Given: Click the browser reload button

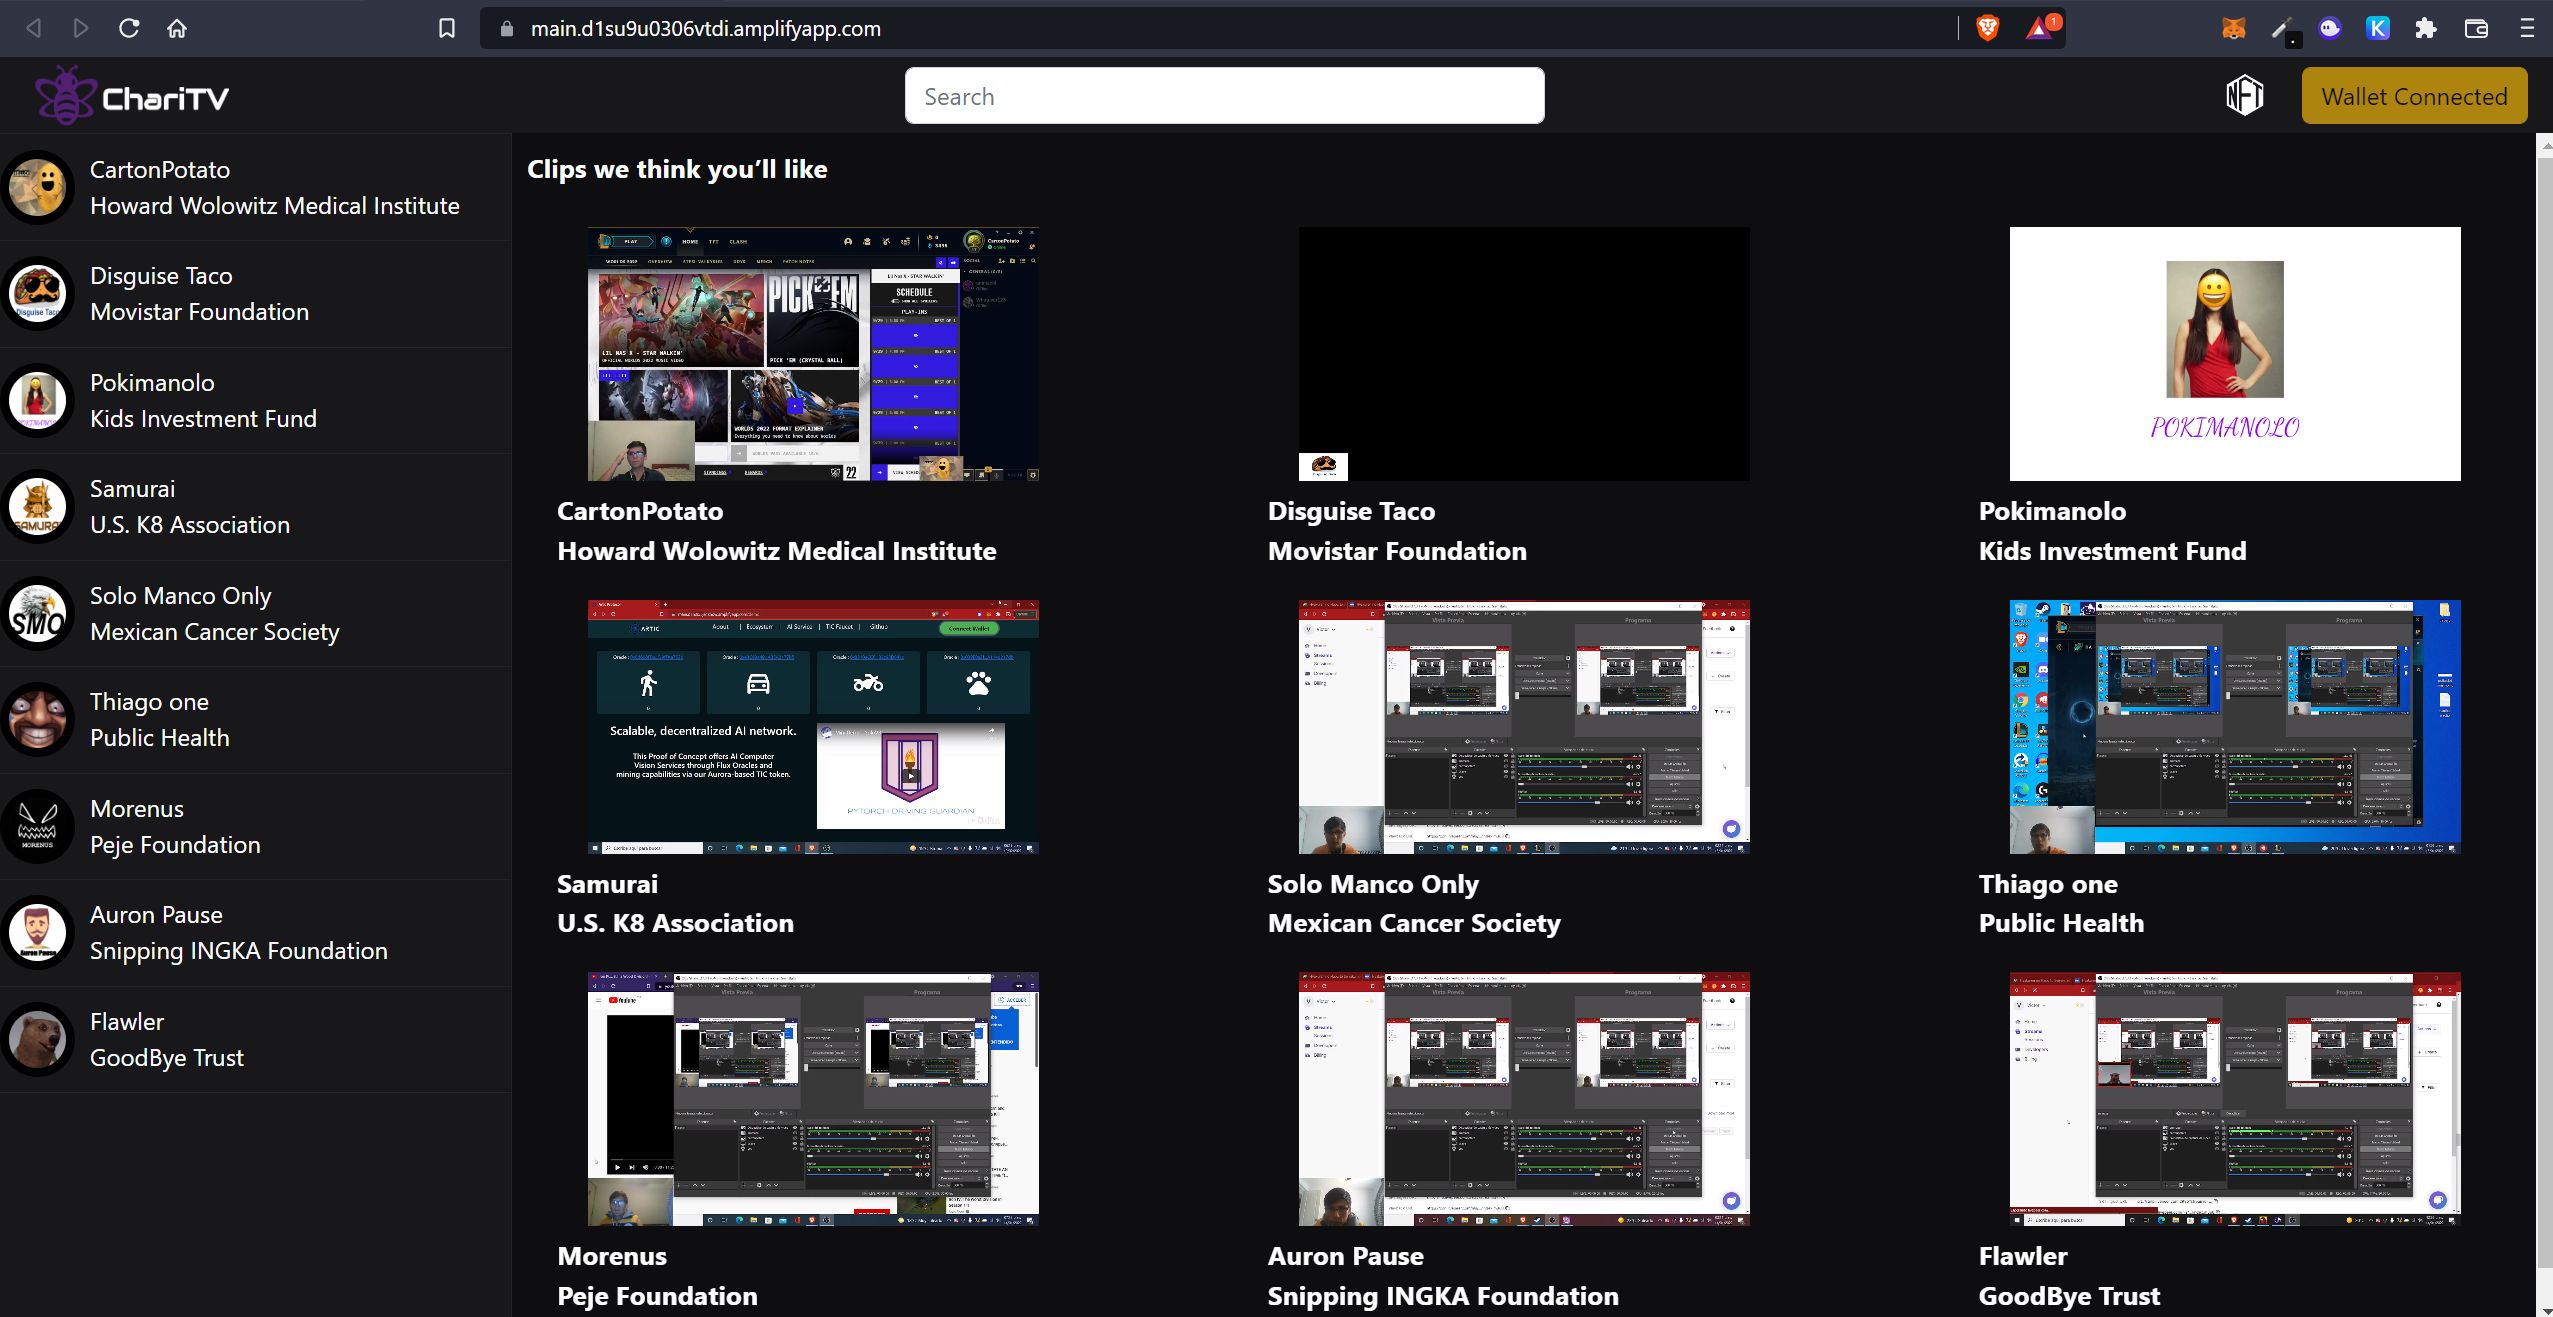Looking at the screenshot, I should click(x=124, y=27).
